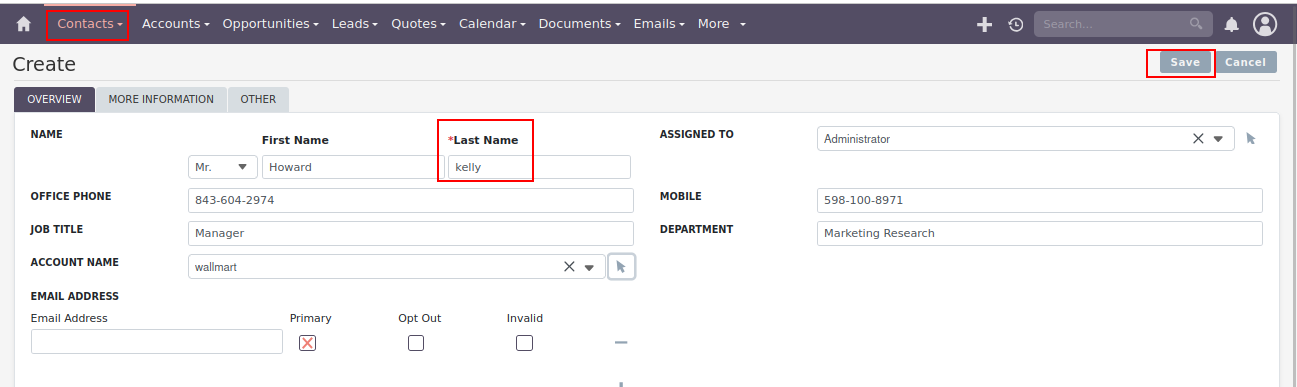This screenshot has height=387, width=1297.
Task: Expand the Account Name dropdown arrow
Action: coord(589,267)
